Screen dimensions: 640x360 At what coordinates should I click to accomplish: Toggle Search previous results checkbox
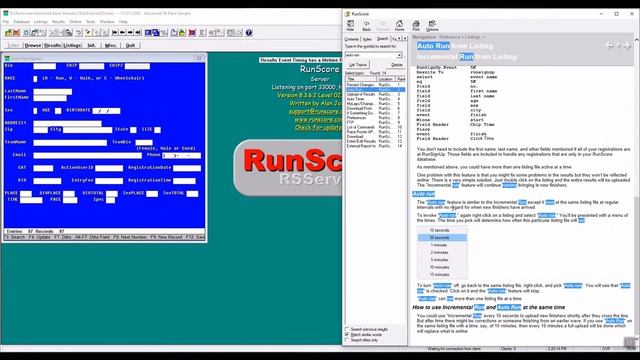point(347,329)
